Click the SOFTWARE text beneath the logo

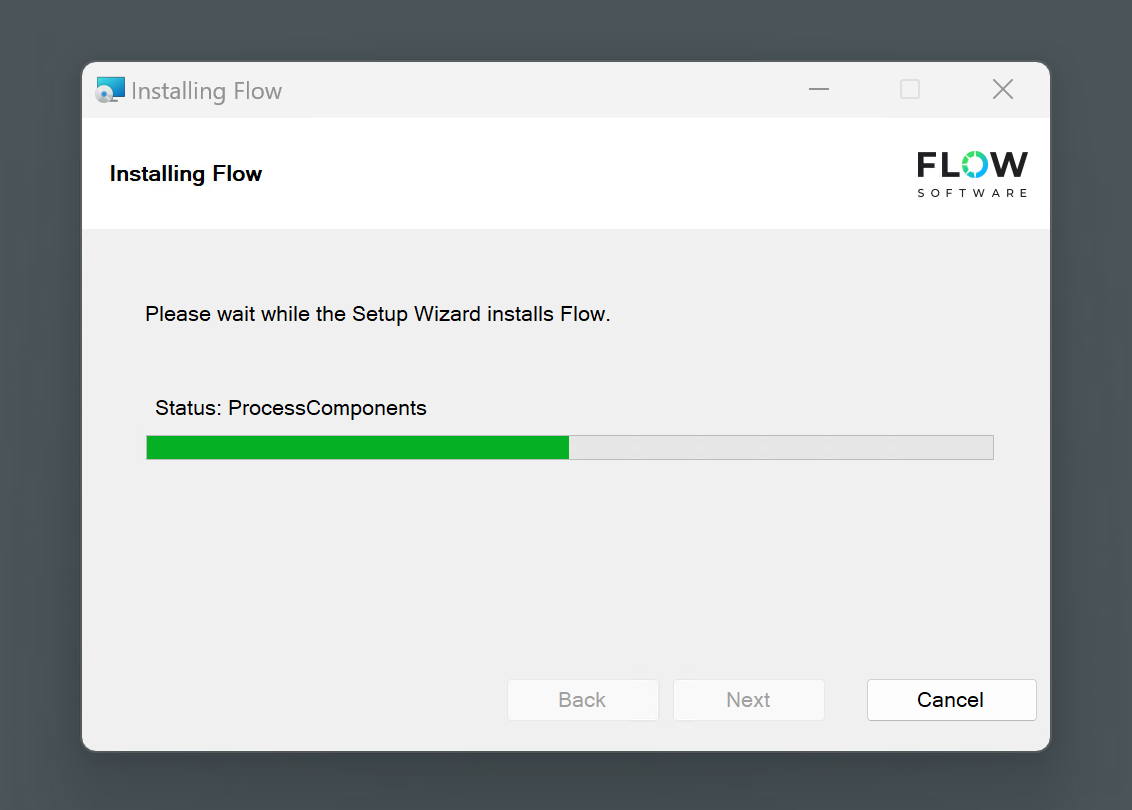pos(972,193)
